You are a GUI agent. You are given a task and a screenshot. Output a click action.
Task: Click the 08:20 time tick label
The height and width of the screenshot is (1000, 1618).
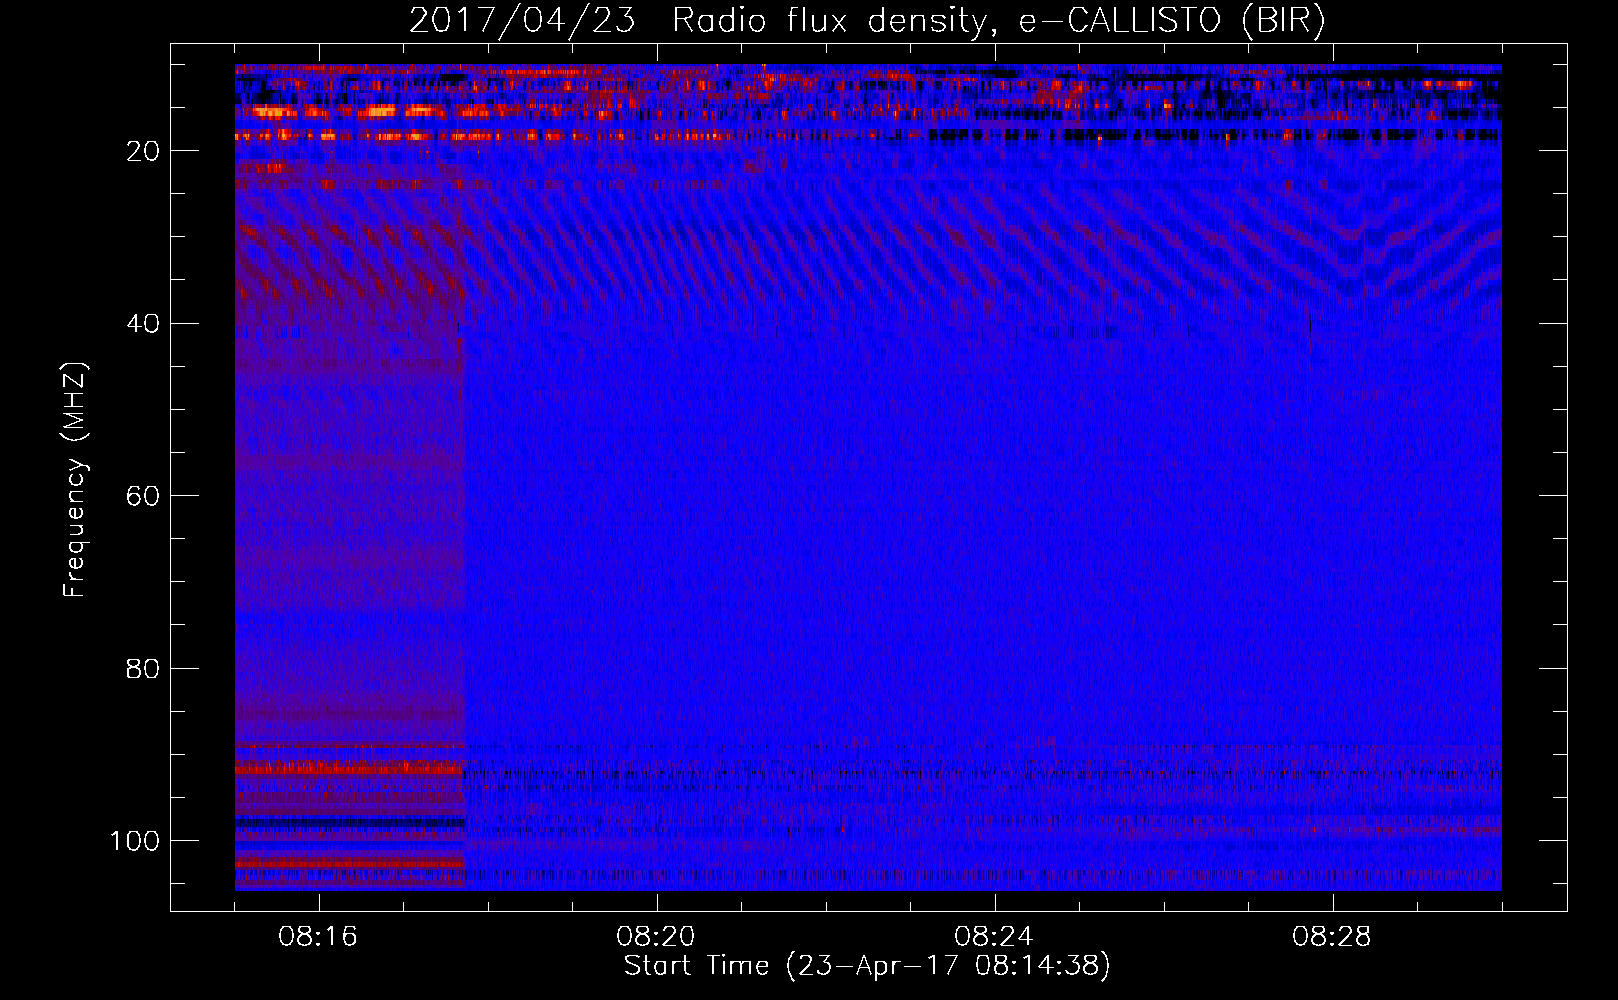coord(656,937)
